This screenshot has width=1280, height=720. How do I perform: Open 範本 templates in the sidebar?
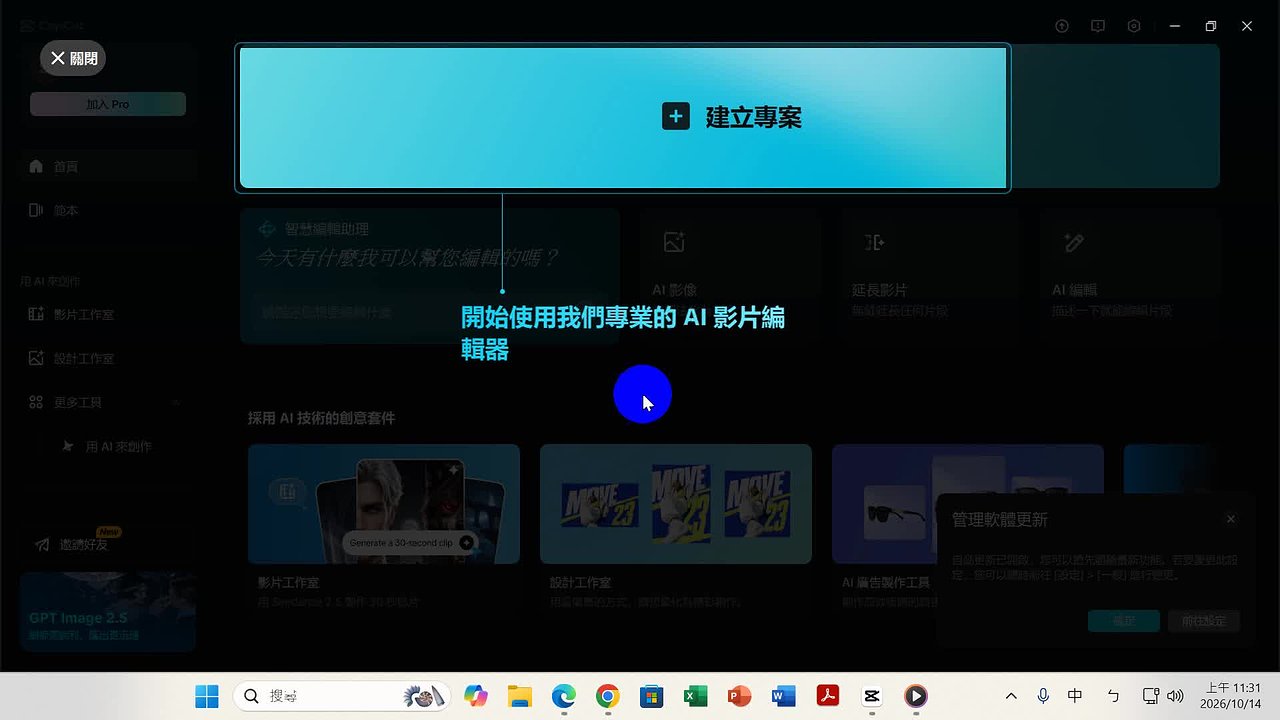pyautogui.click(x=108, y=210)
